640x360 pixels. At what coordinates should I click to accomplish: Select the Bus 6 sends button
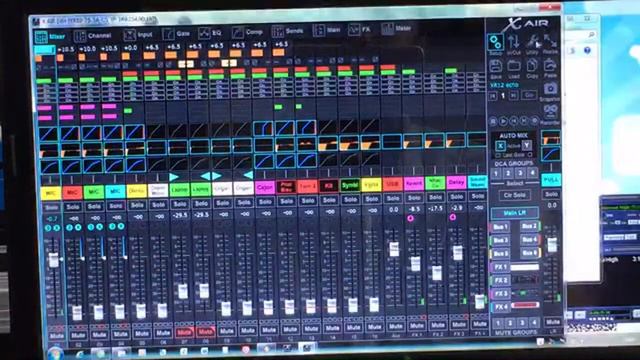[x=529, y=253]
